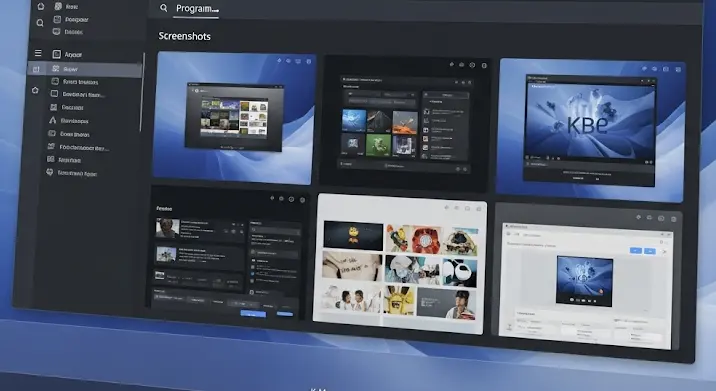Screen dimensions: 716x391
Task: Click the rightmost overlay icon on the KBe card
Action: click(x=678, y=69)
